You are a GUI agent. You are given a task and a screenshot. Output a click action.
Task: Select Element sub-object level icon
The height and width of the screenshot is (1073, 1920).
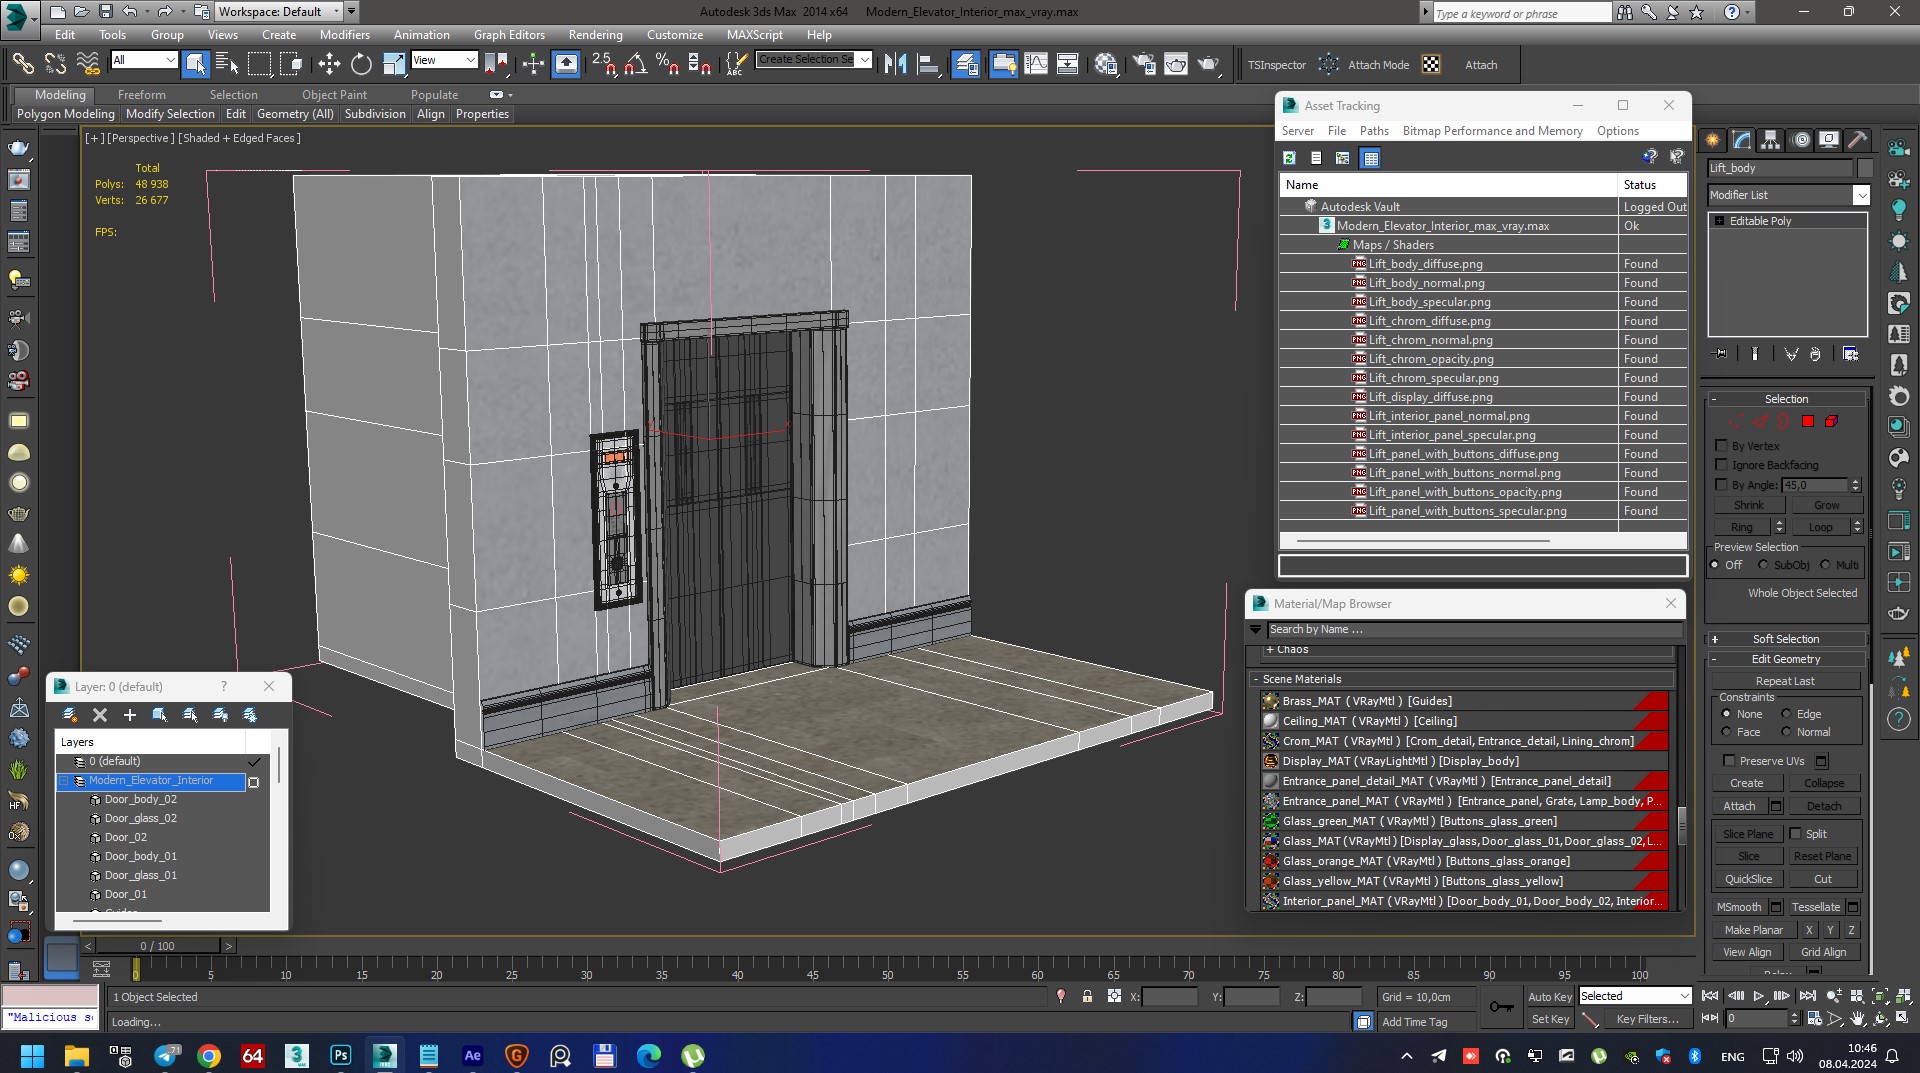[x=1831, y=421]
